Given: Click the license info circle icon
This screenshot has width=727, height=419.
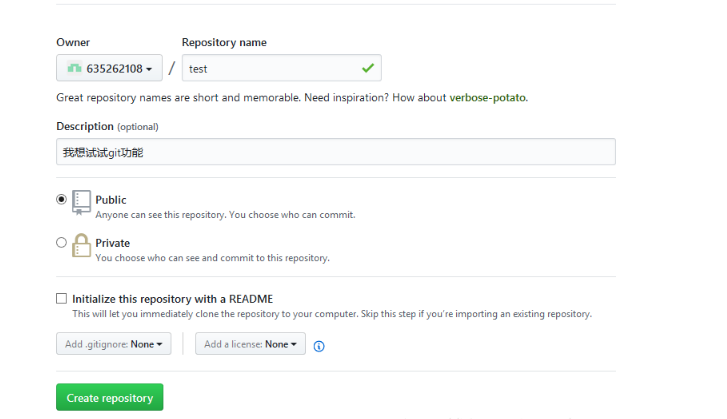Looking at the screenshot, I should coord(319,346).
